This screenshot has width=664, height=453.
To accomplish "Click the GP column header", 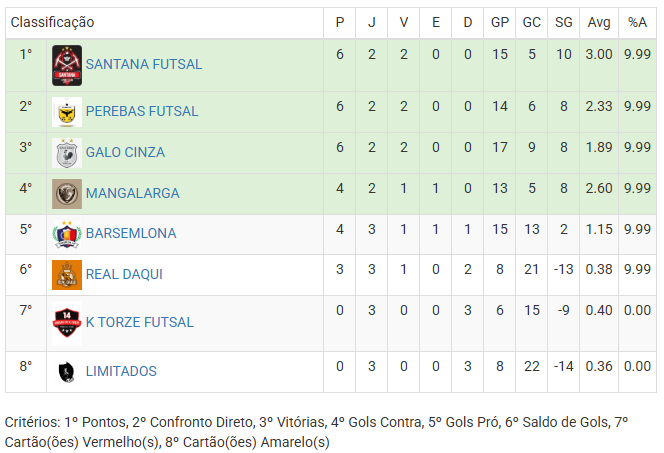I will click(500, 22).
